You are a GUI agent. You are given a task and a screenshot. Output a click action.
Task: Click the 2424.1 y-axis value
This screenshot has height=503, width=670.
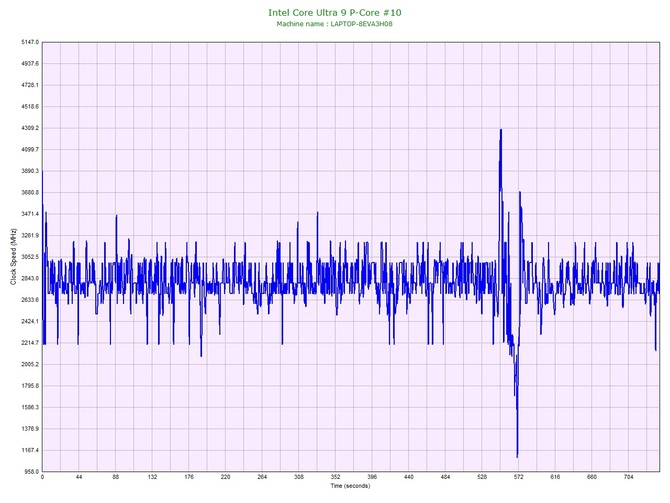coord(30,321)
